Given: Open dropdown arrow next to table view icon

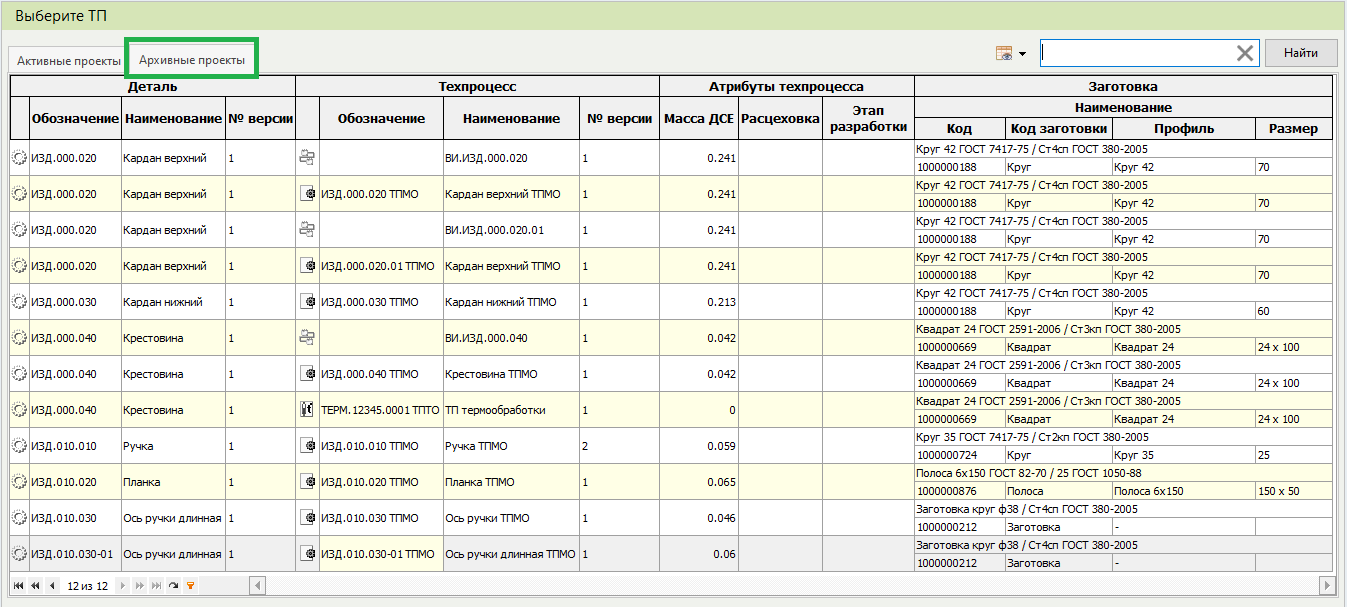Looking at the screenshot, I should [x=1023, y=54].
